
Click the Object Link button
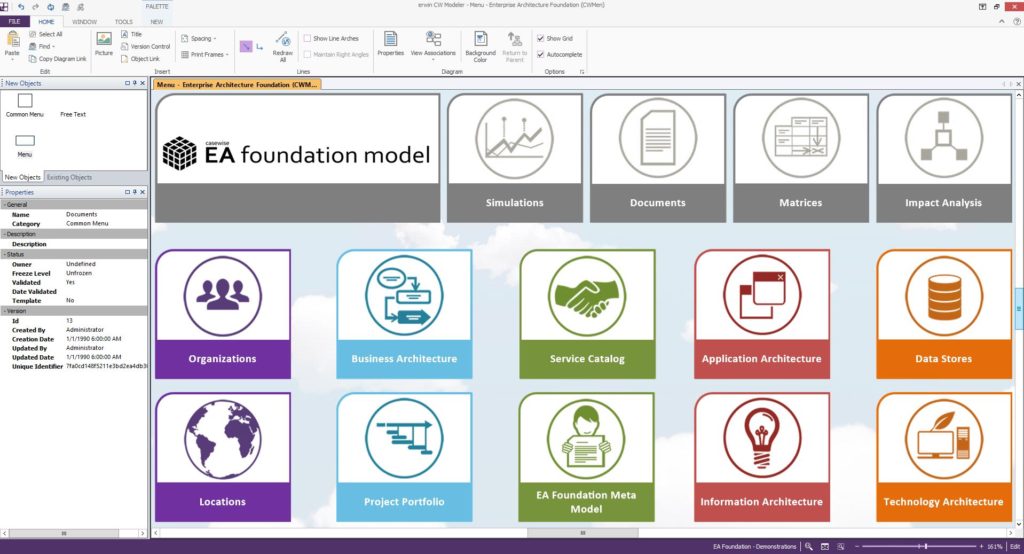(140, 59)
